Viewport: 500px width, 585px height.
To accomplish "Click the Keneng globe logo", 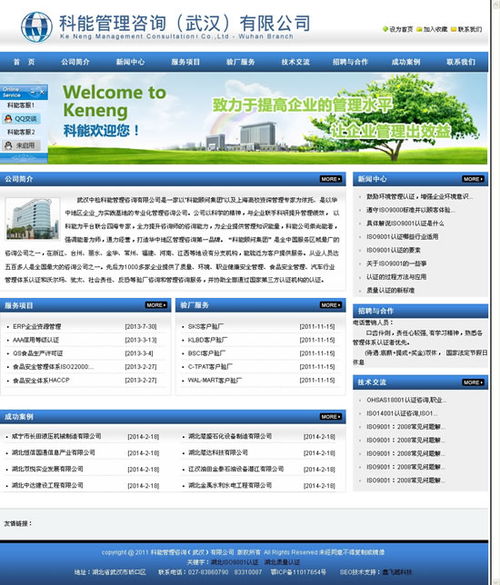I will [x=37, y=27].
